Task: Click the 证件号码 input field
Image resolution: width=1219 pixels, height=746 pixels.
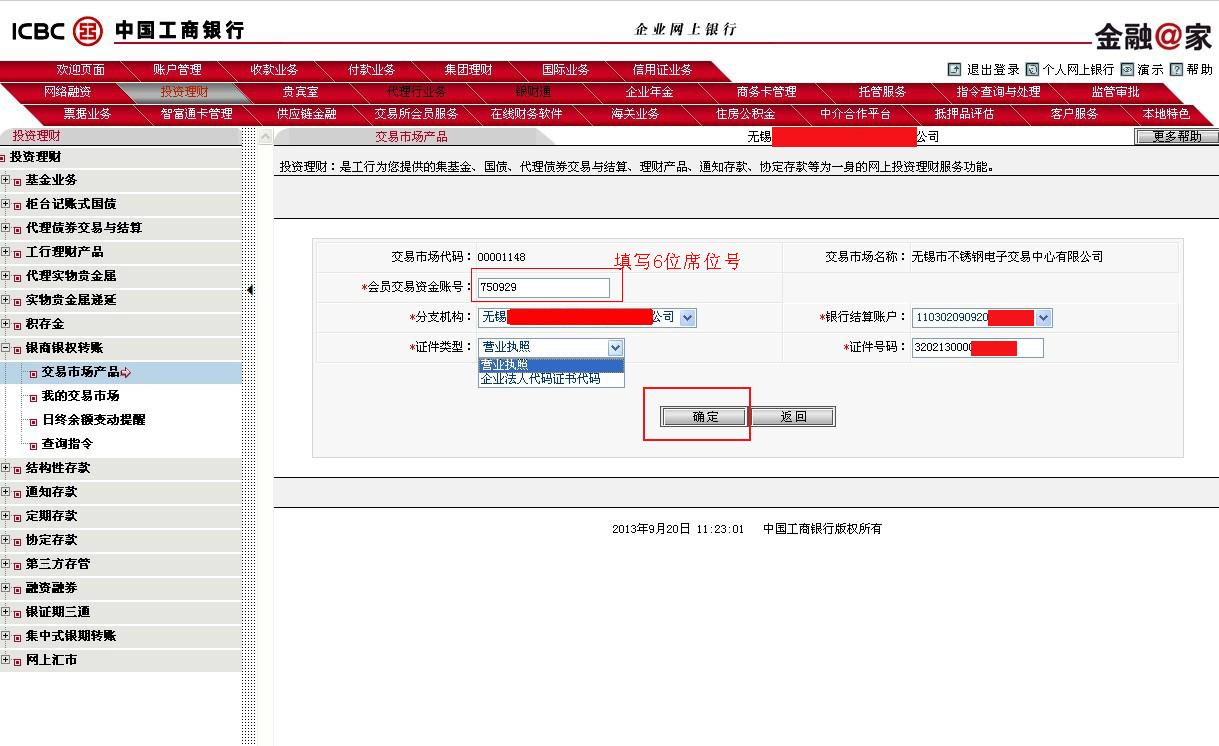Action: pos(977,348)
